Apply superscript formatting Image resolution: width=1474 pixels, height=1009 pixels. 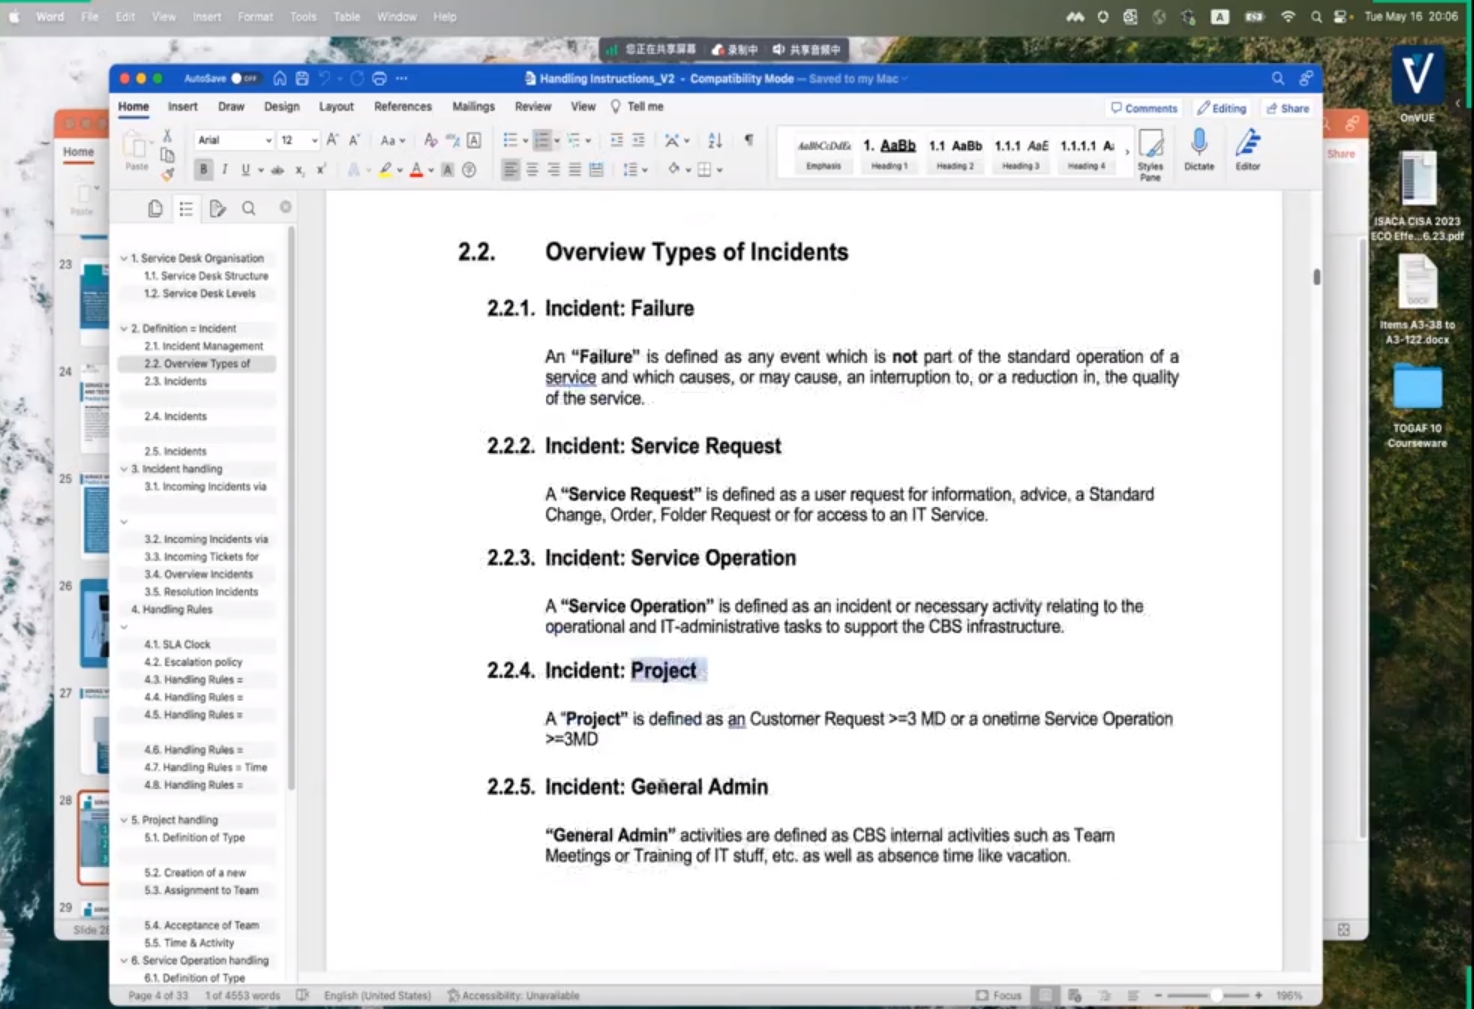click(320, 170)
